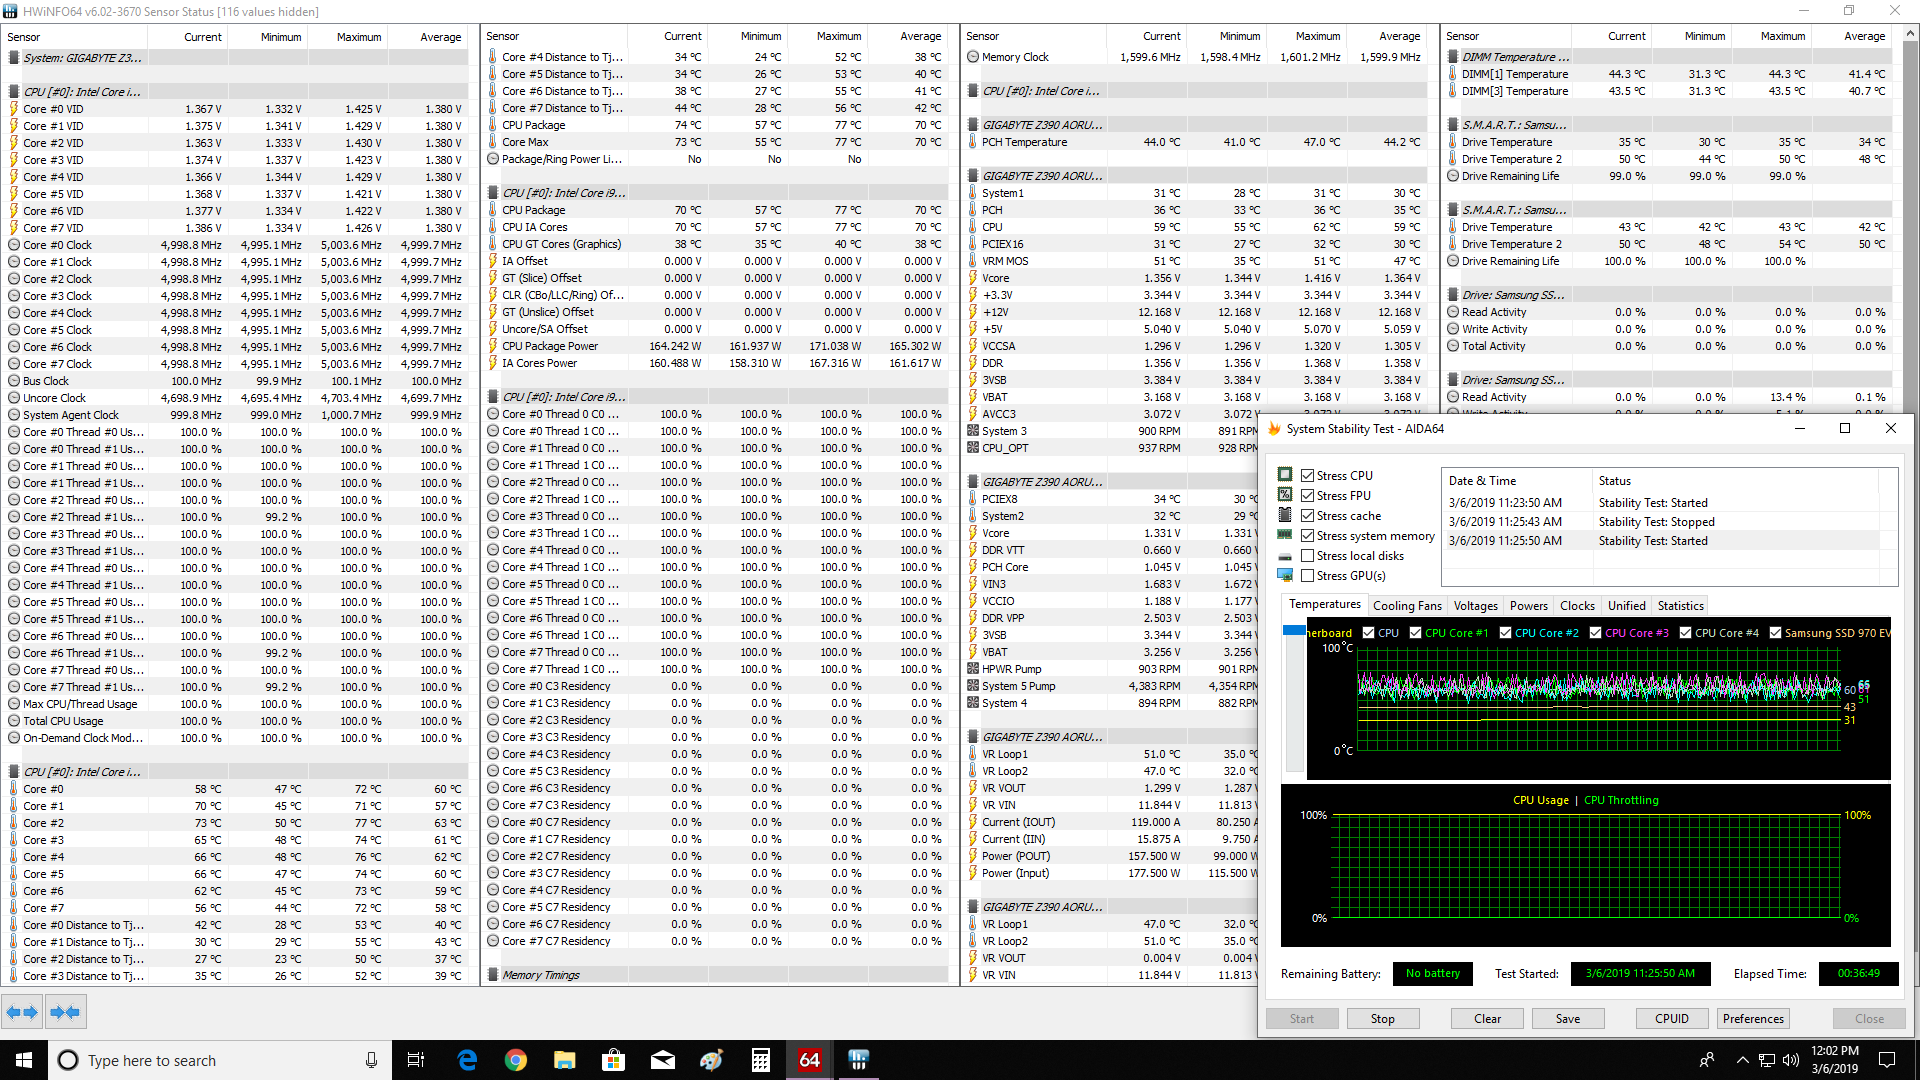Click the CPU chip icon beside Stress CPU

pyautogui.click(x=1285, y=475)
